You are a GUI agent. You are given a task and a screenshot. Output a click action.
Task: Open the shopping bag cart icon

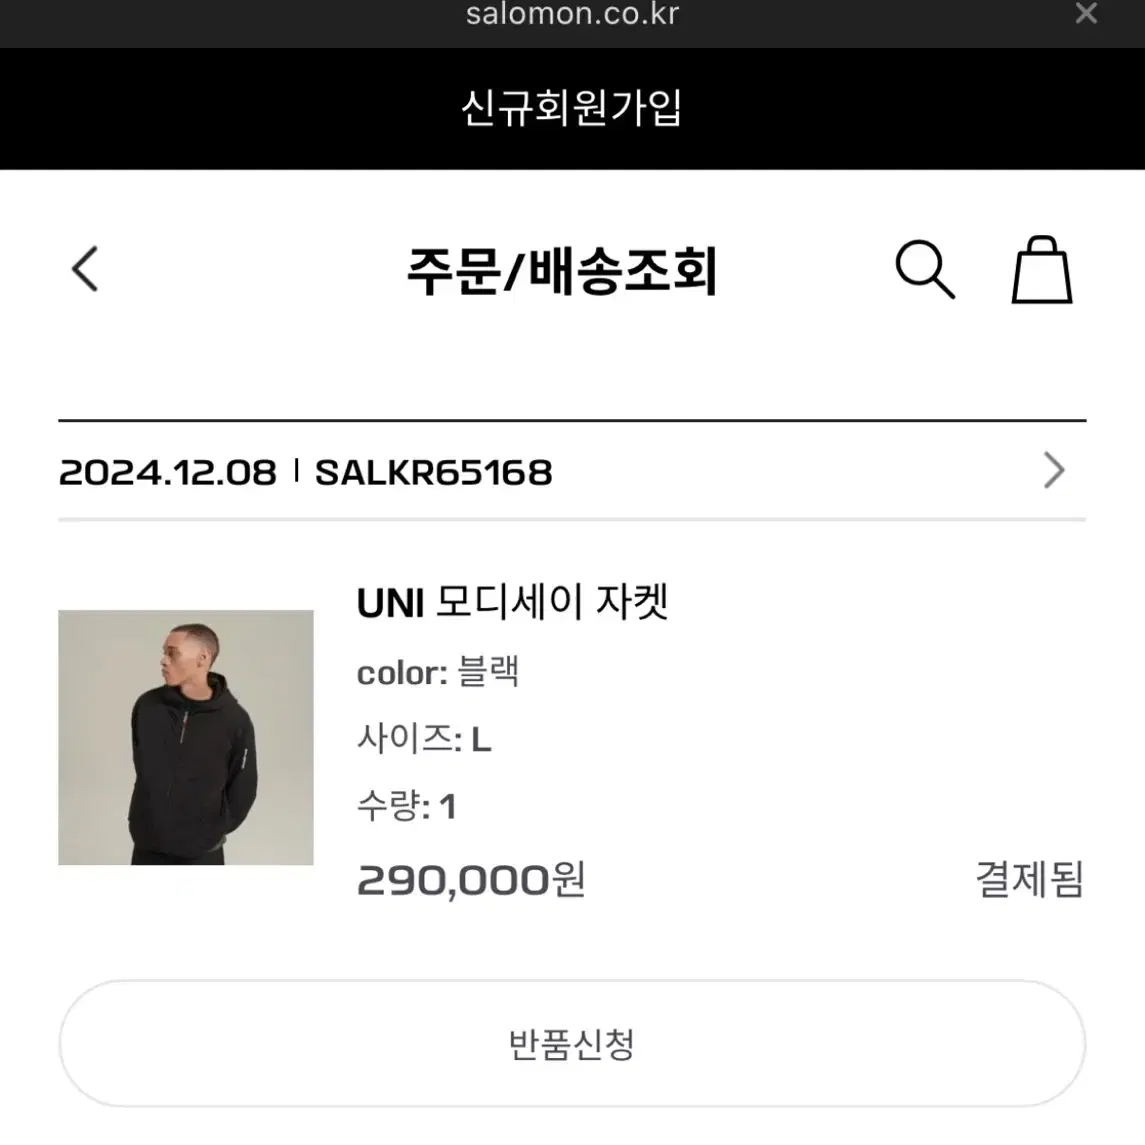coord(1042,269)
